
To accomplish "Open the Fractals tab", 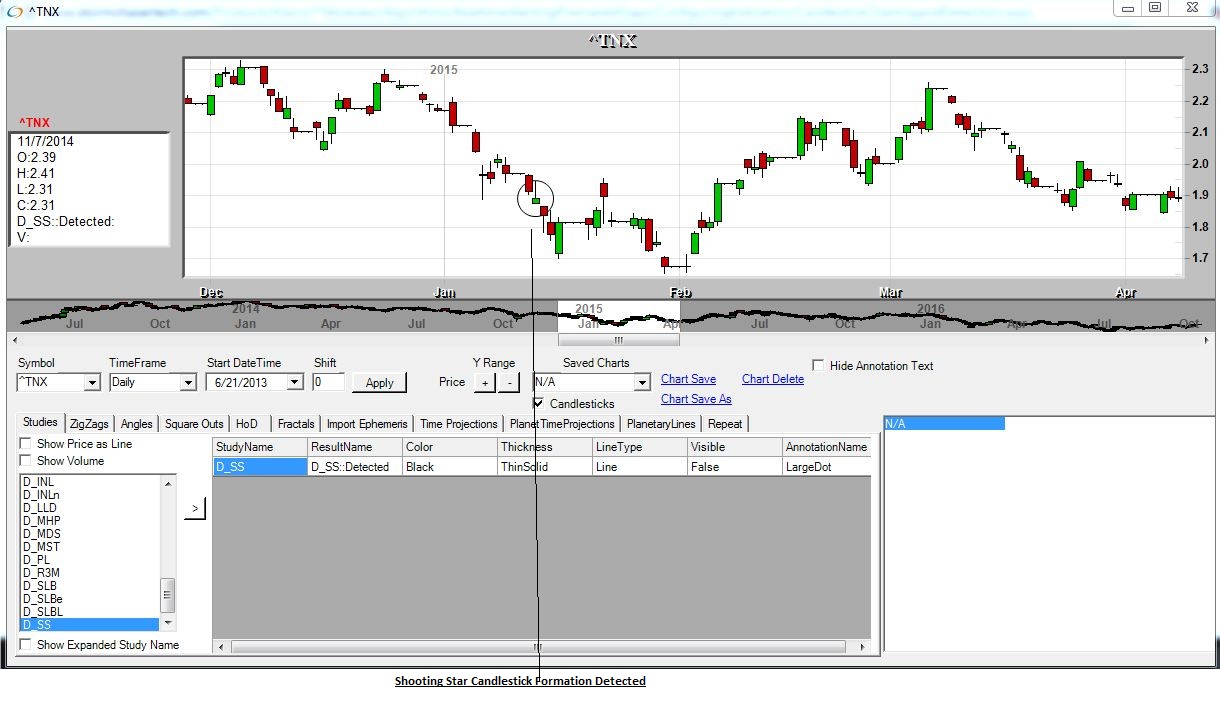I will pos(295,424).
